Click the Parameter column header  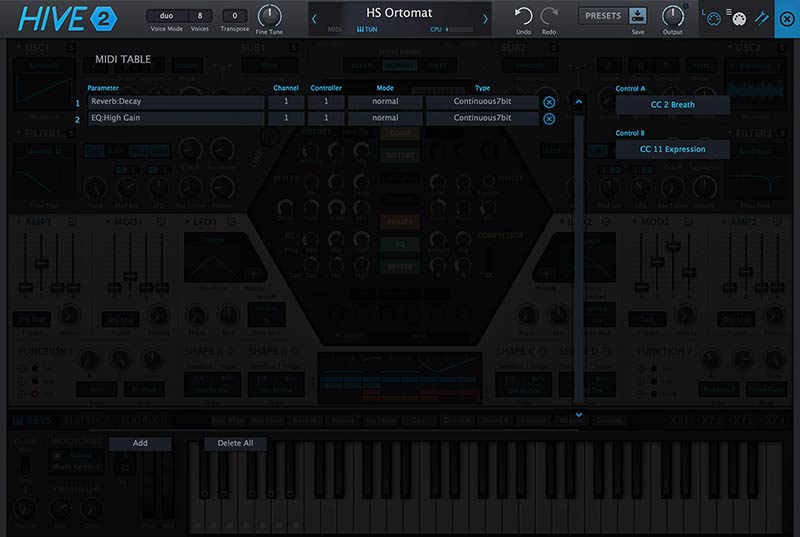pyautogui.click(x=103, y=88)
